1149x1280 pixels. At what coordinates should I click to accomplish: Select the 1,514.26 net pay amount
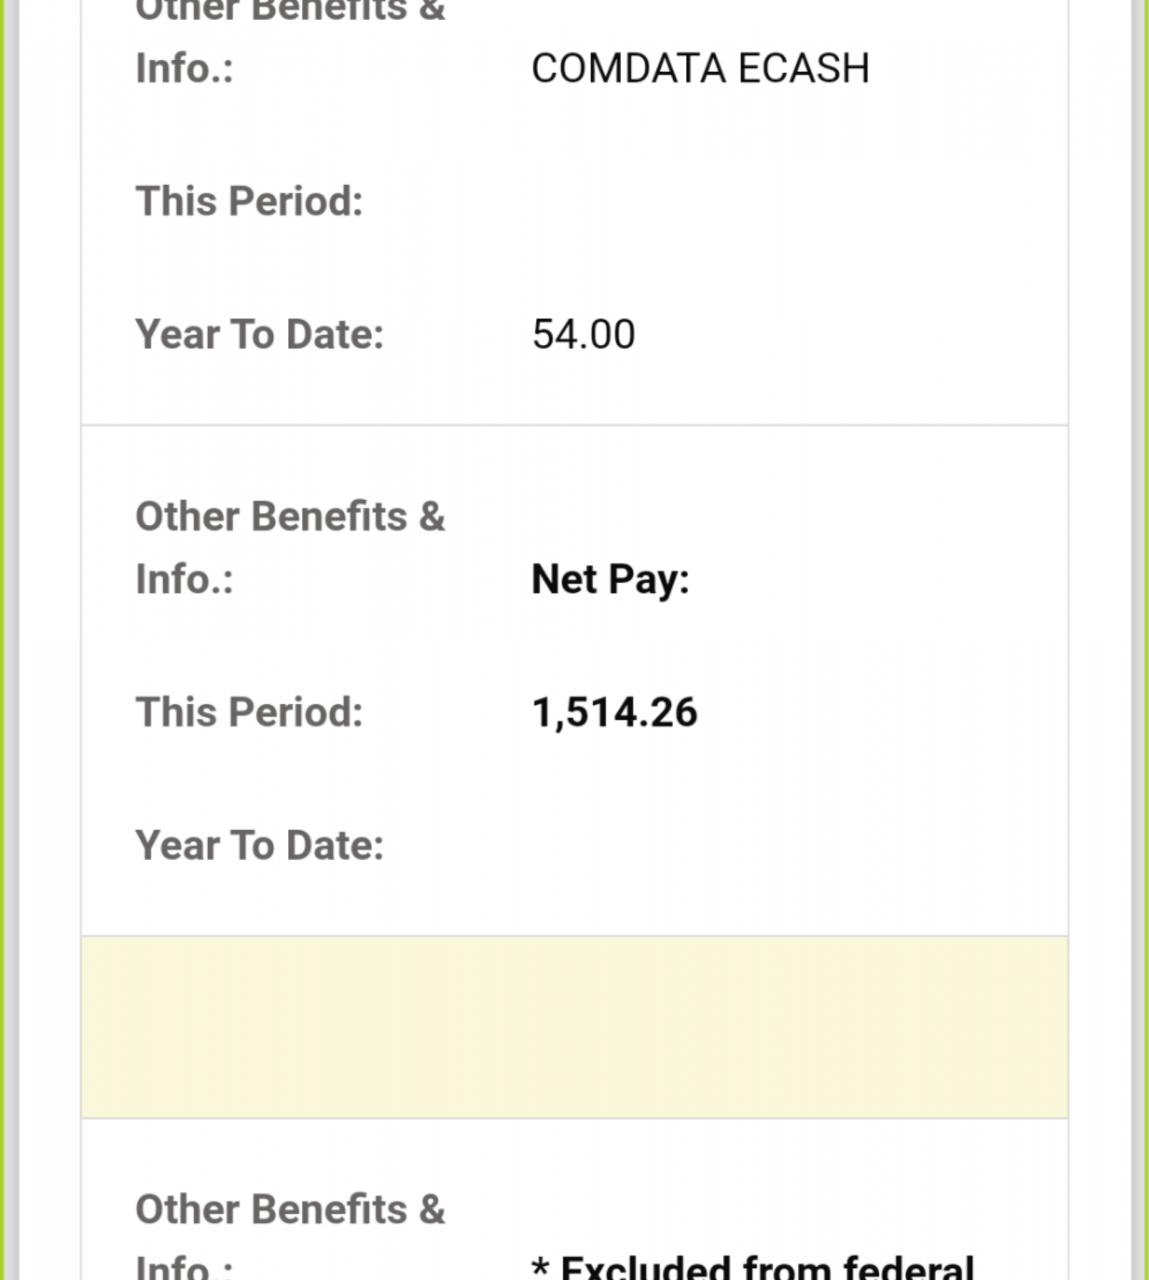pos(614,713)
